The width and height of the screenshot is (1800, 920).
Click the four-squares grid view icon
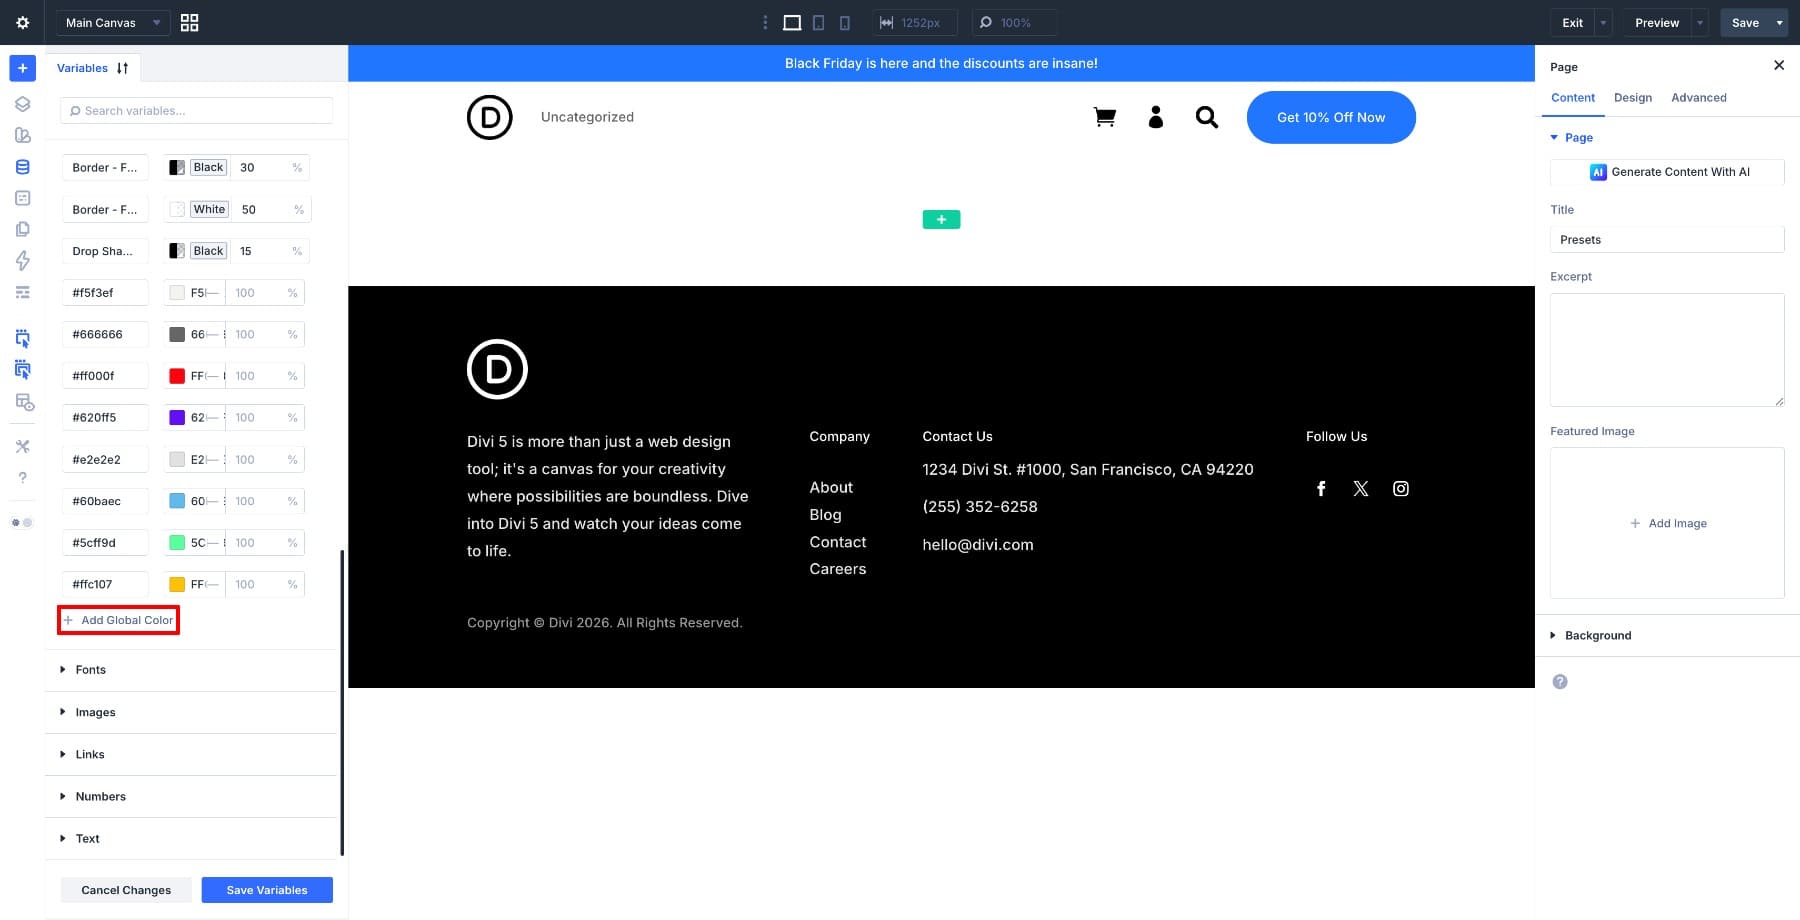click(x=189, y=22)
